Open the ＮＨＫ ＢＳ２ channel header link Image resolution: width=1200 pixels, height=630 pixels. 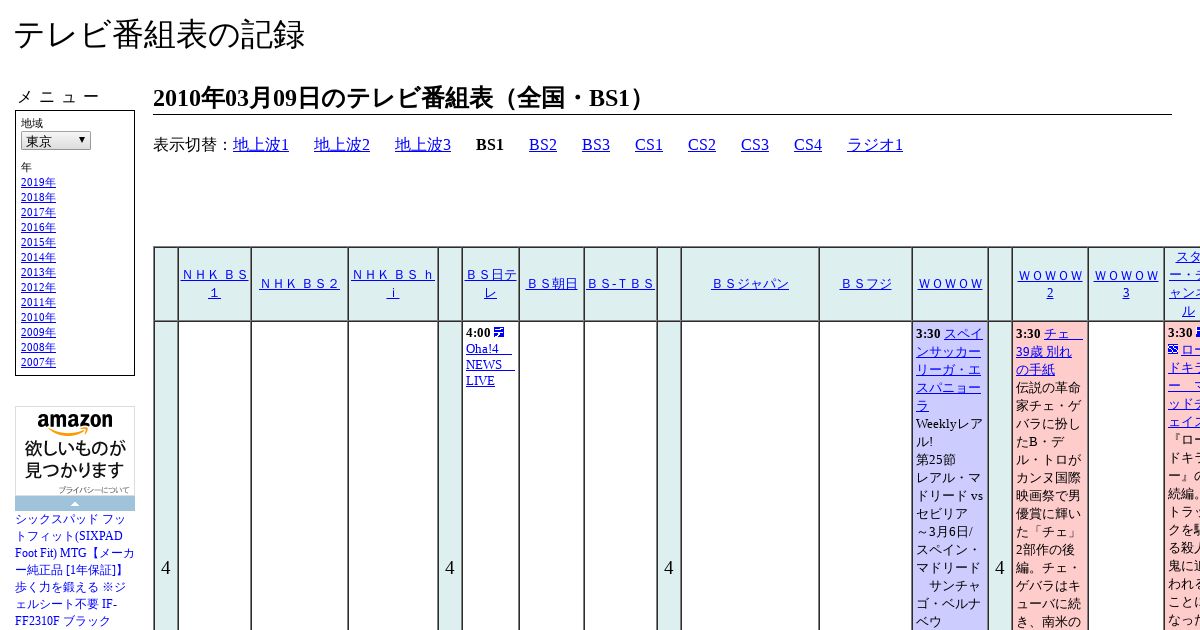pos(300,284)
